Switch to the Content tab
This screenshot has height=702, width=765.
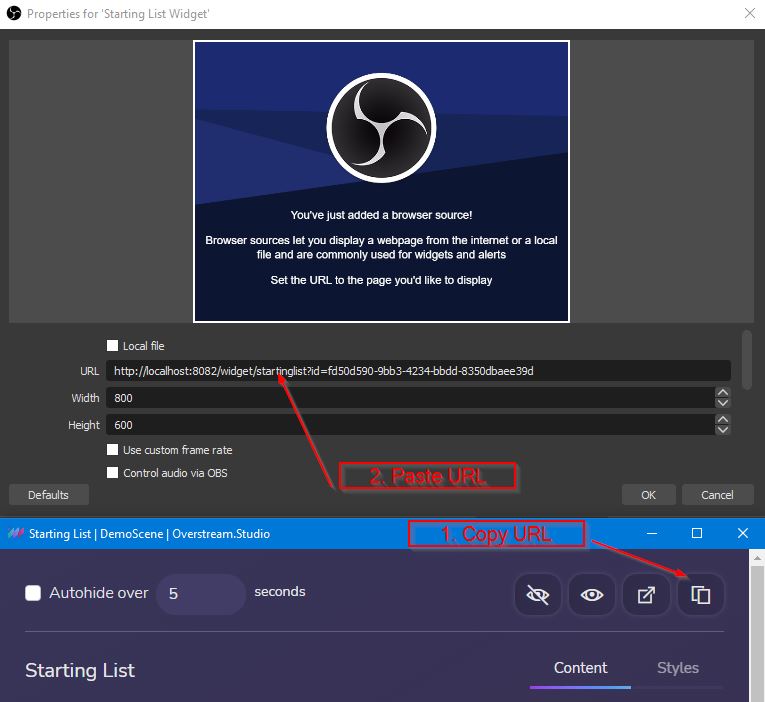point(580,668)
